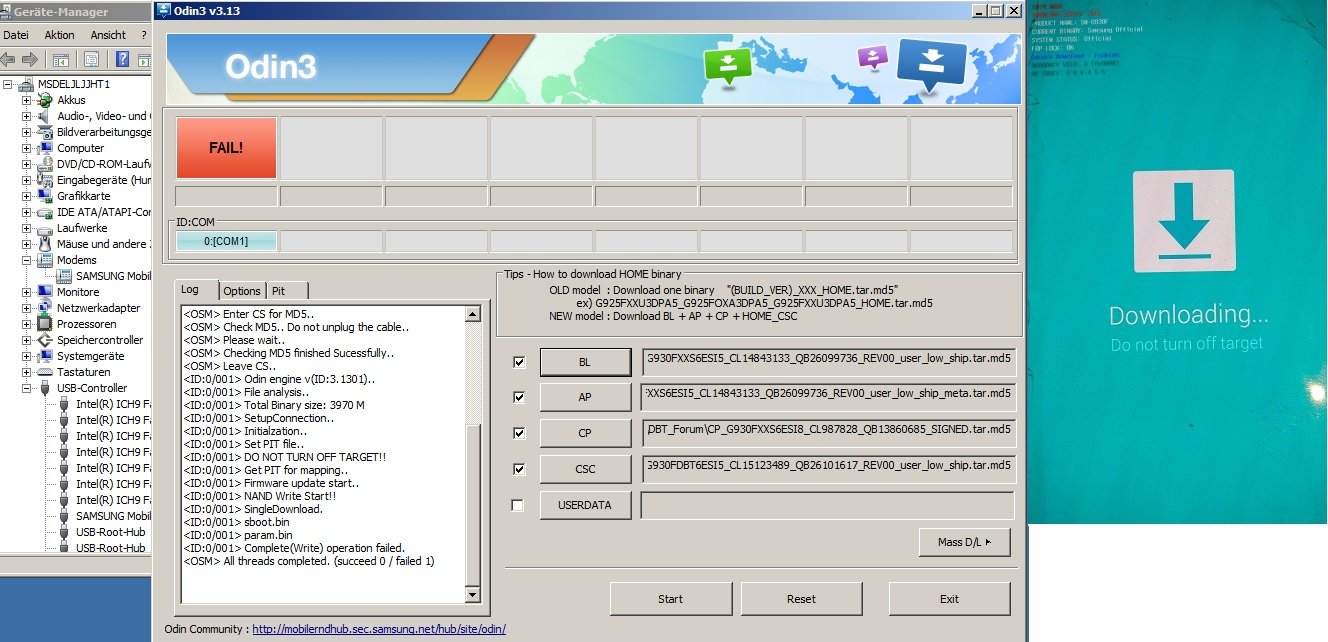1328x642 pixels.
Task: Uncheck the CP file checkbox
Action: [x=518, y=434]
